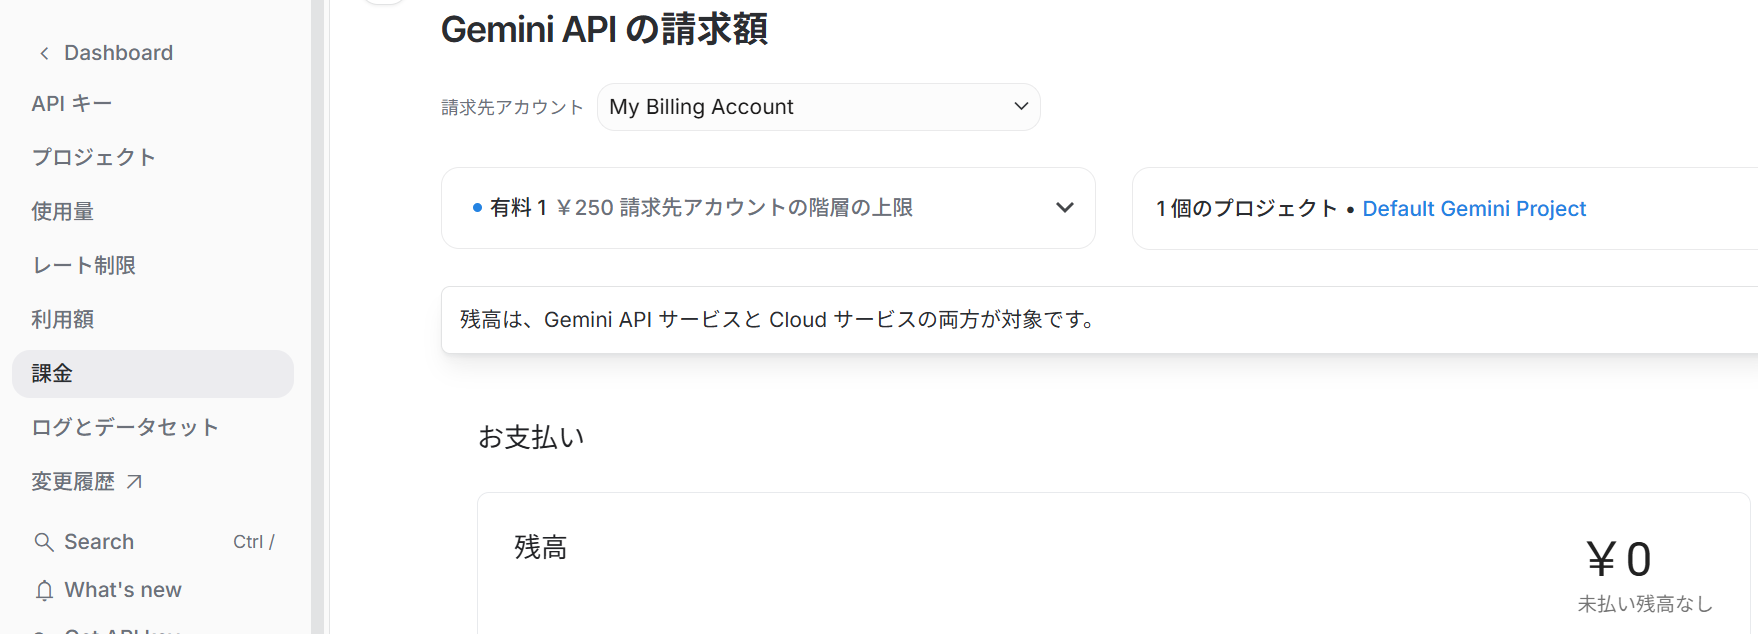Click the Dashboard back link
This screenshot has height=634, width=1758.
pyautogui.click(x=118, y=53)
